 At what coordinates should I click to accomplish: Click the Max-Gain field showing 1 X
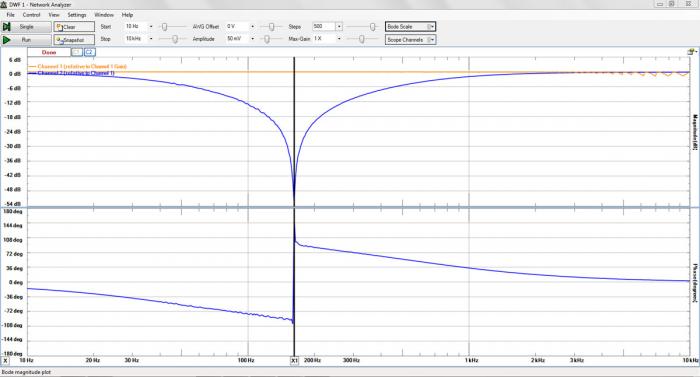tap(324, 39)
